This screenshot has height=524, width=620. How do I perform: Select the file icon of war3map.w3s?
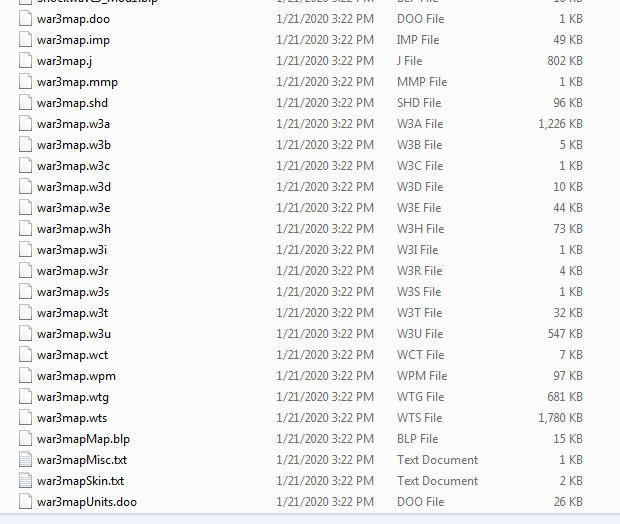click(25, 292)
